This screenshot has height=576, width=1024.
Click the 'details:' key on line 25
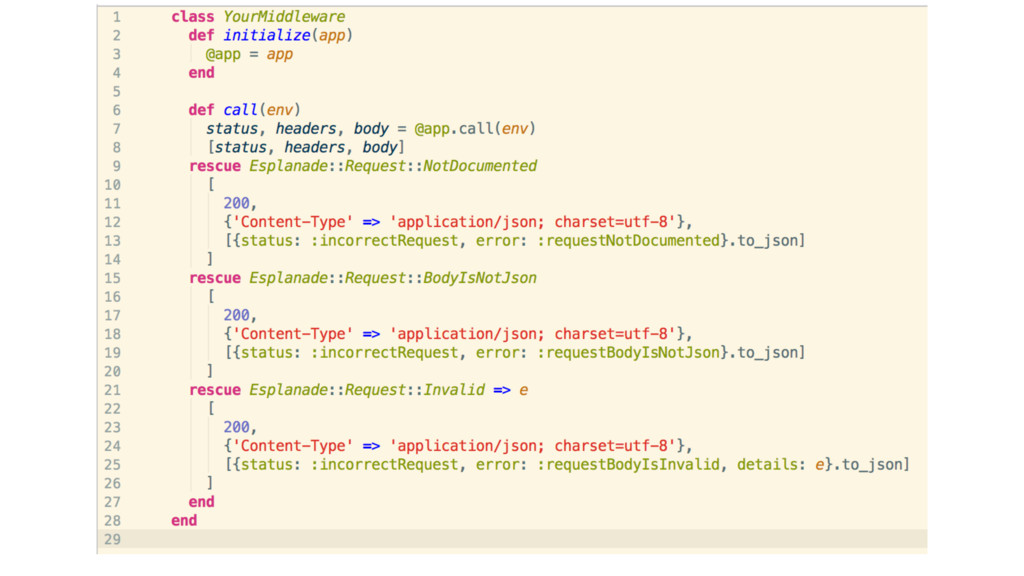tap(771, 464)
